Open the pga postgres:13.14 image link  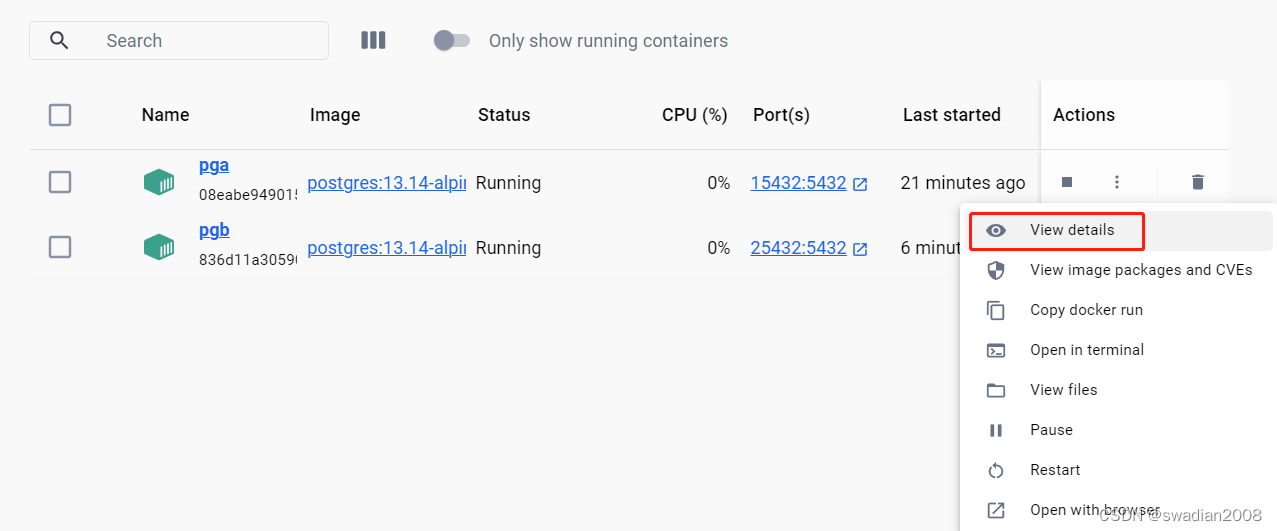coord(386,183)
